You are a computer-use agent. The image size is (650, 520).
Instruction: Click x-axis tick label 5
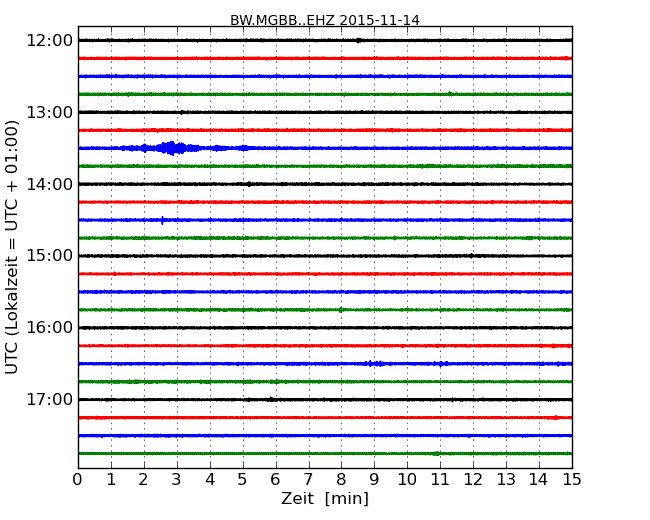(x=242, y=479)
